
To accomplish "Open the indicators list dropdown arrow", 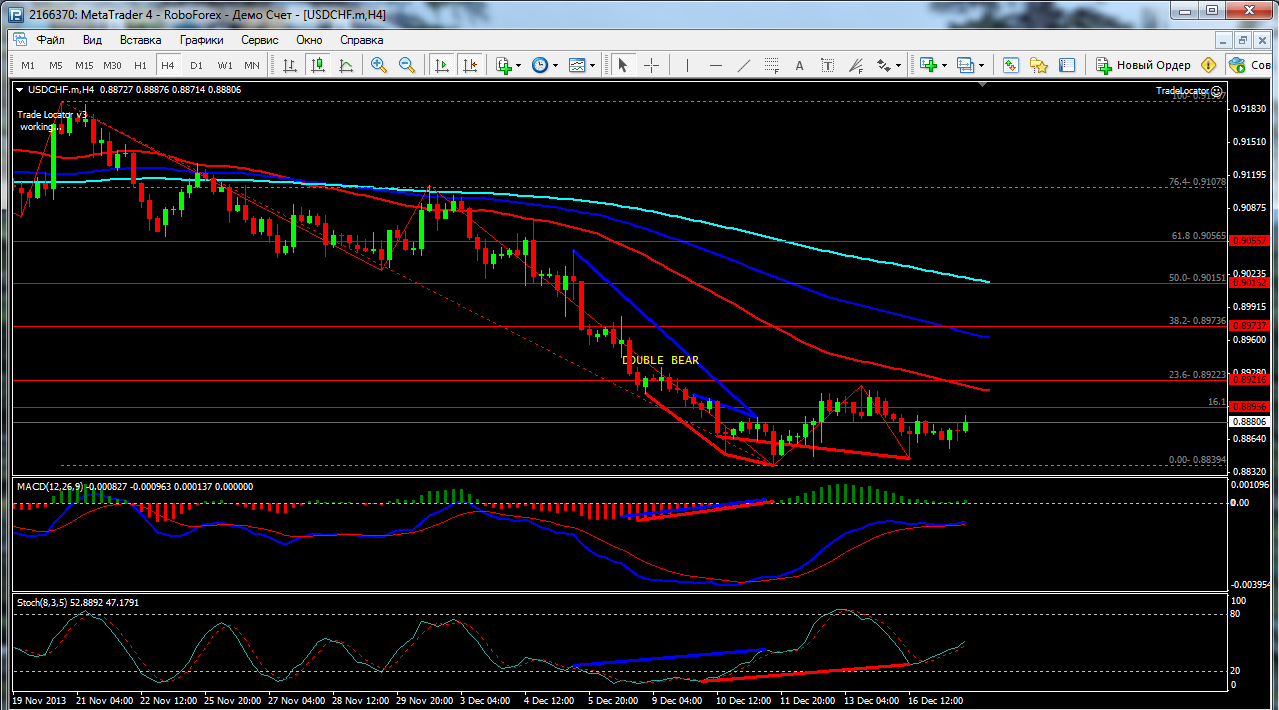I will [519, 66].
